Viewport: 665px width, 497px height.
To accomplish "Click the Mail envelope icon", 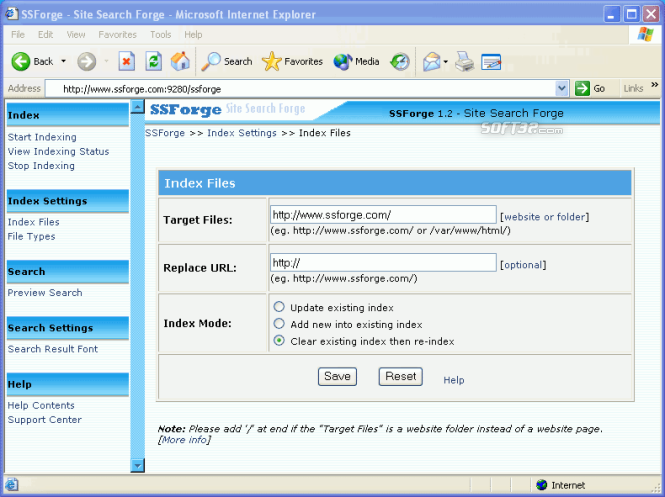I will [x=431, y=61].
